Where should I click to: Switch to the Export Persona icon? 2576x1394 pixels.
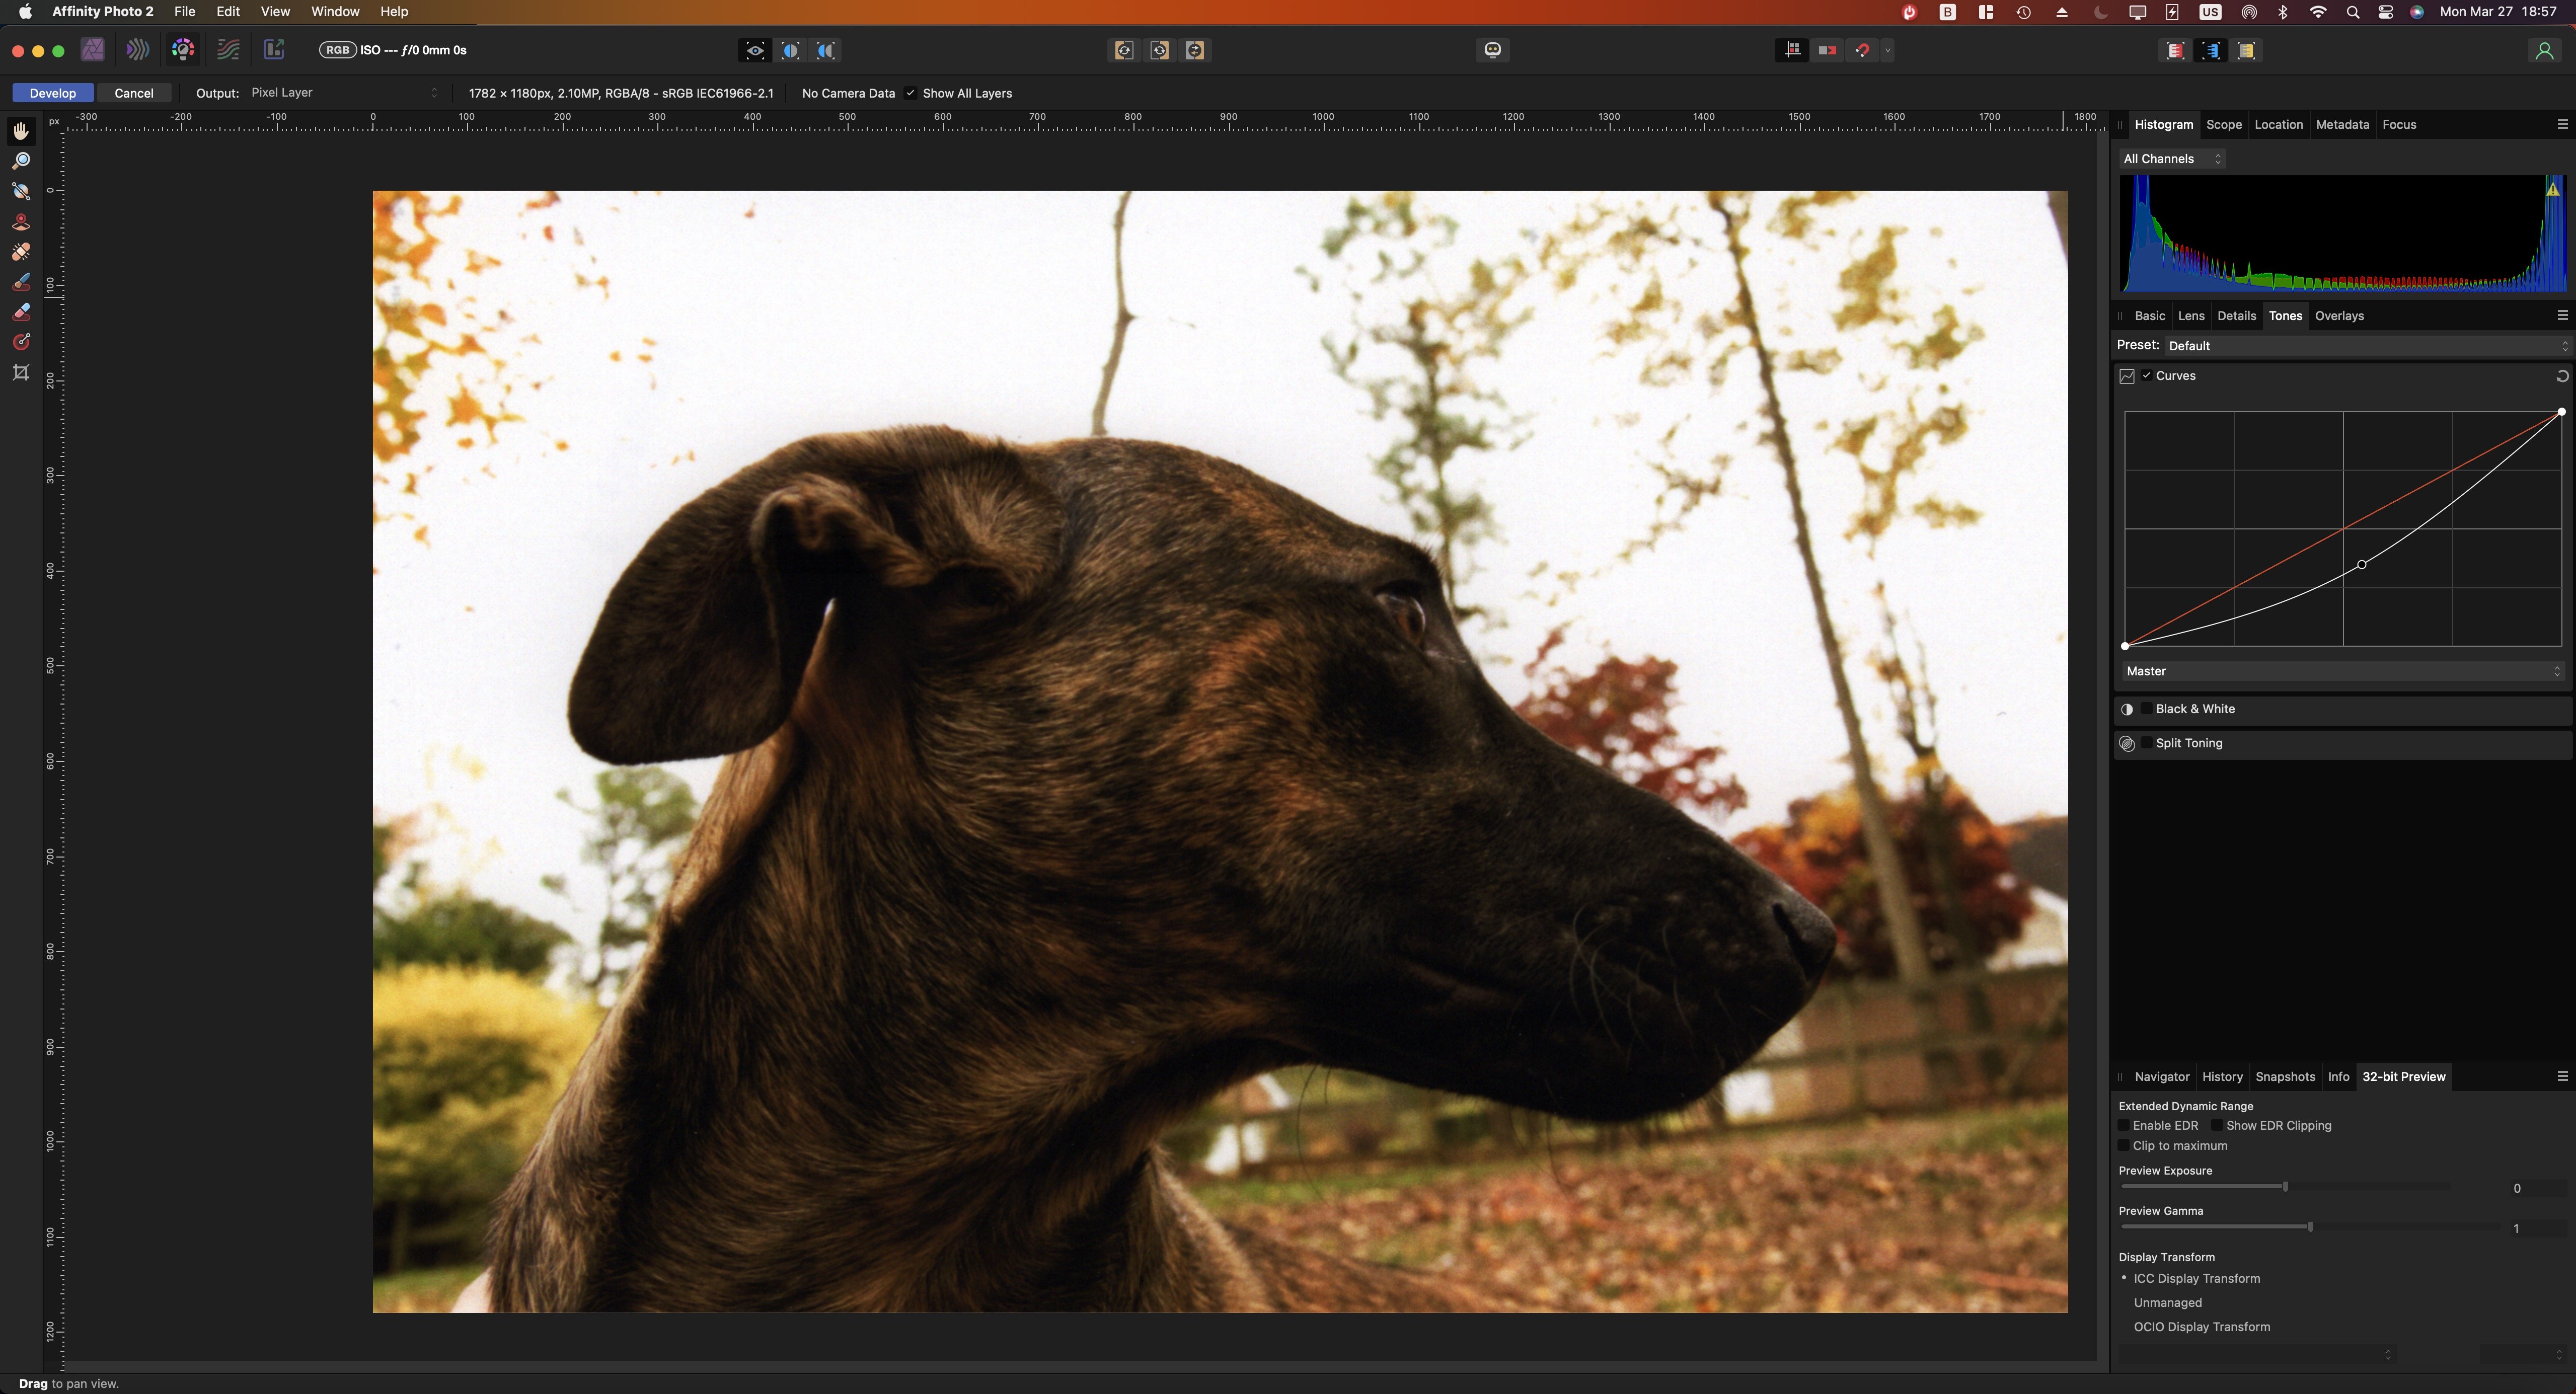point(273,50)
